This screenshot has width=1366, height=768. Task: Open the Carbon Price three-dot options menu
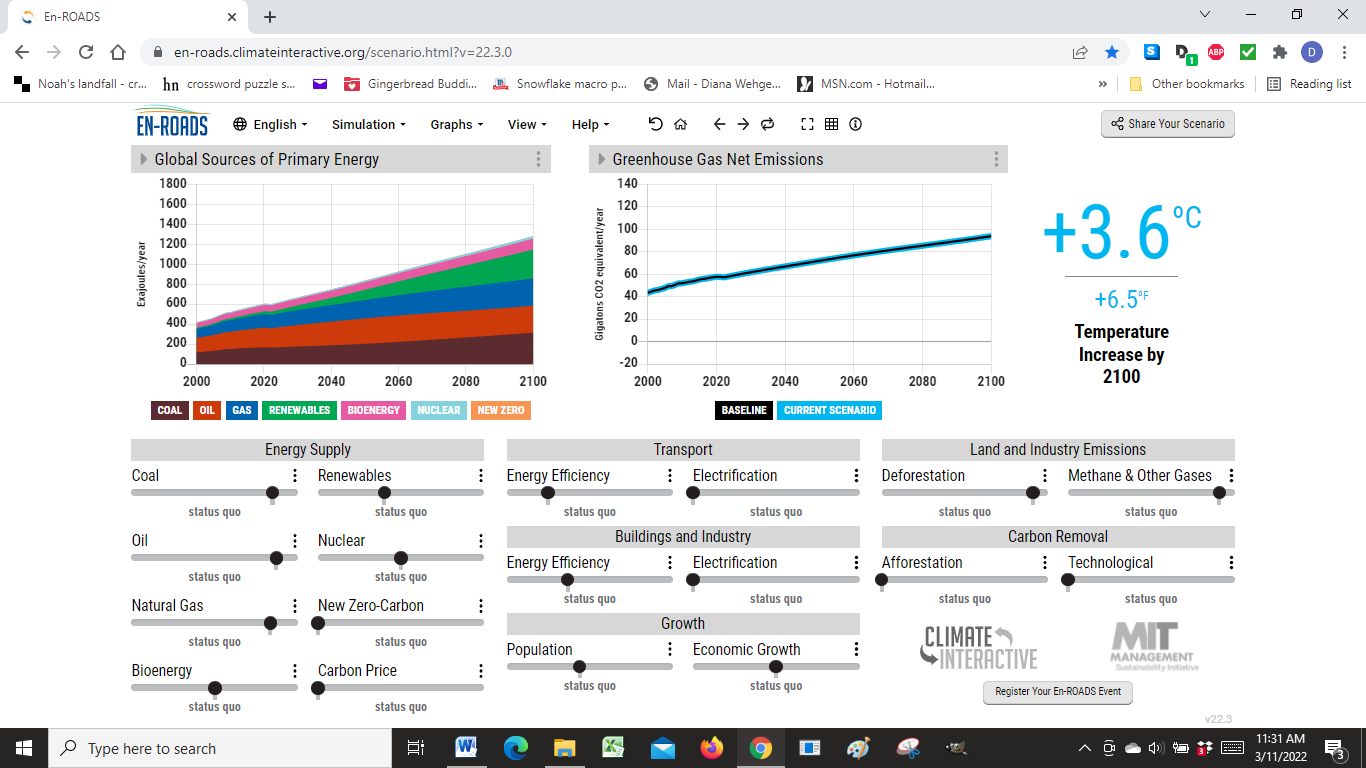(481, 671)
